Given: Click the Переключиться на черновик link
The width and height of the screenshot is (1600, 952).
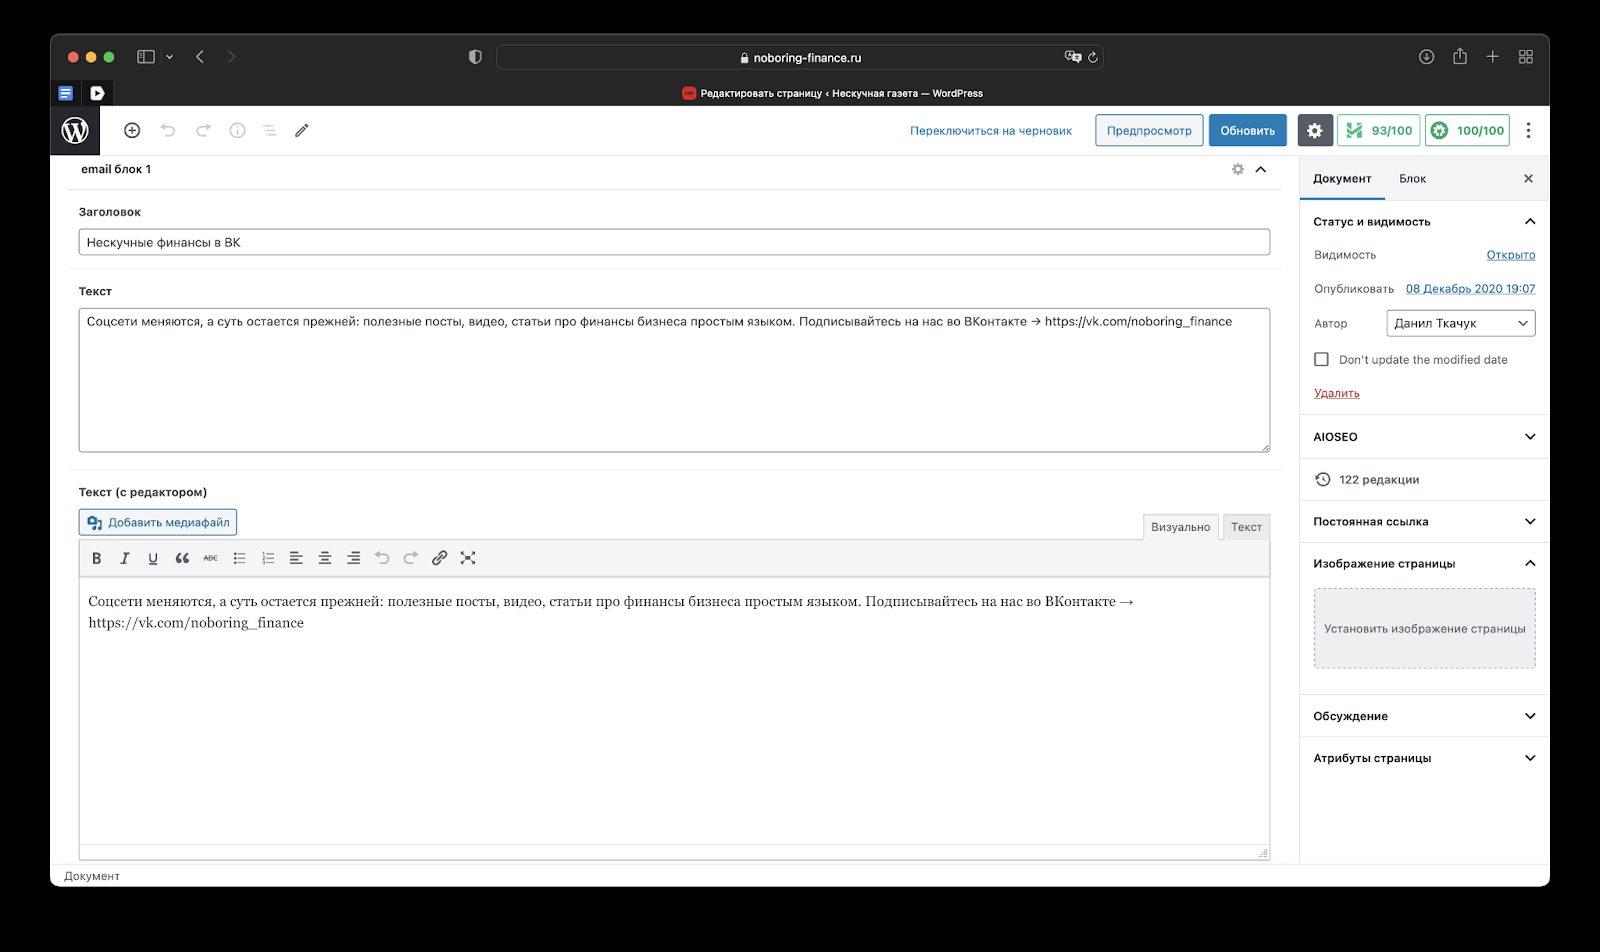Looking at the screenshot, I should tap(990, 131).
